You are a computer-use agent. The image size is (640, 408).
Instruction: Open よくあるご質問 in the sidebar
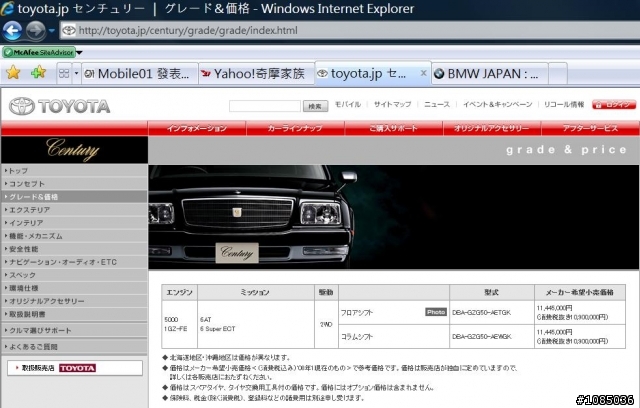[x=74, y=347]
